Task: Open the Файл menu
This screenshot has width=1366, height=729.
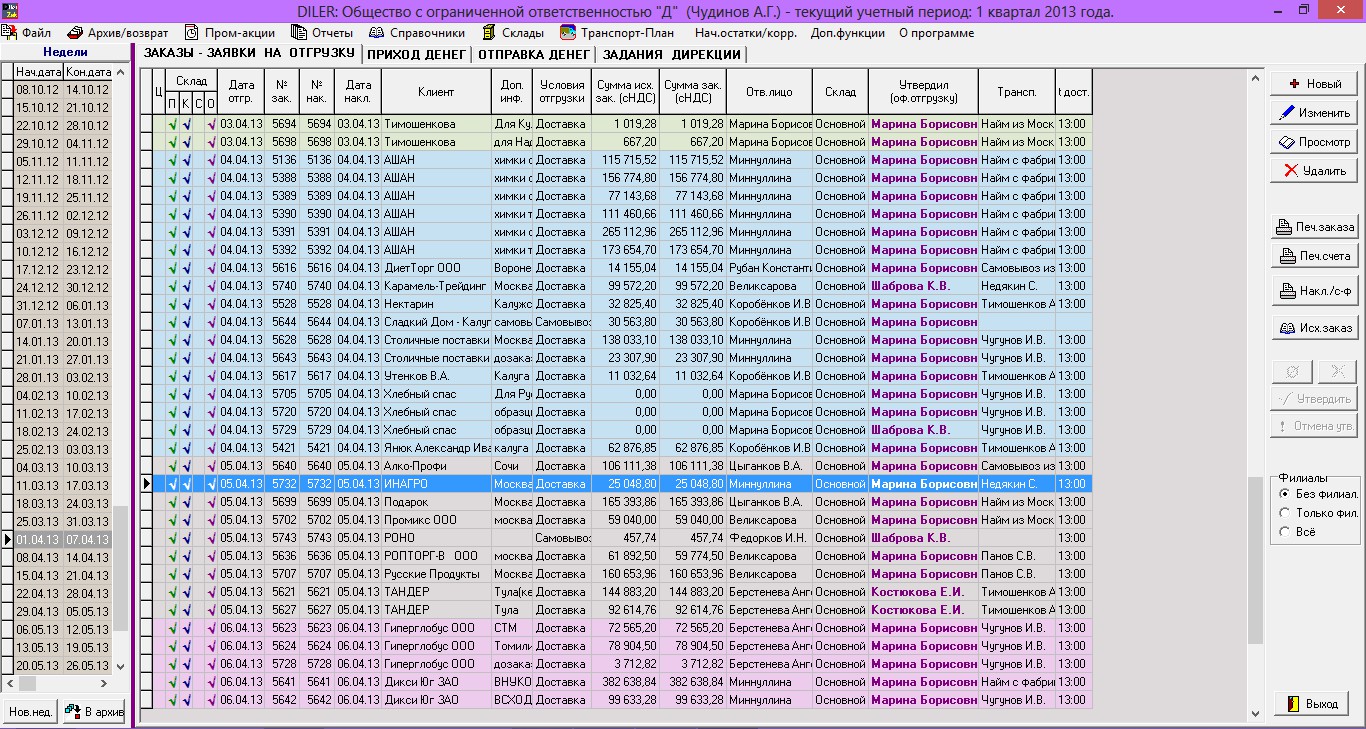Action: pyautogui.click(x=27, y=32)
